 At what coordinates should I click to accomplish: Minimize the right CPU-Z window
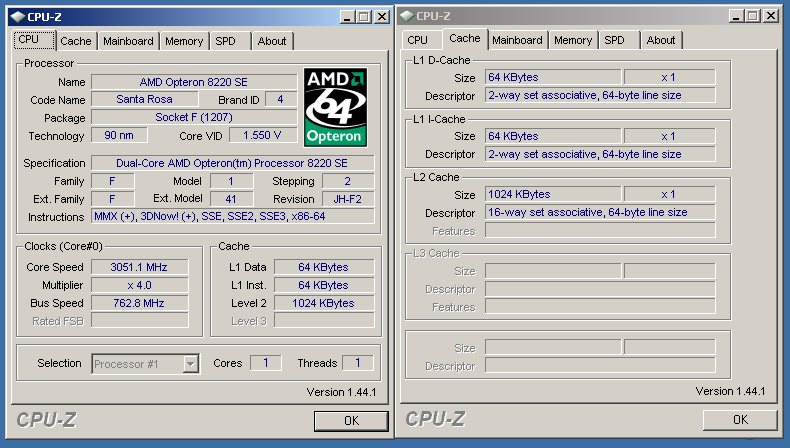click(x=736, y=16)
